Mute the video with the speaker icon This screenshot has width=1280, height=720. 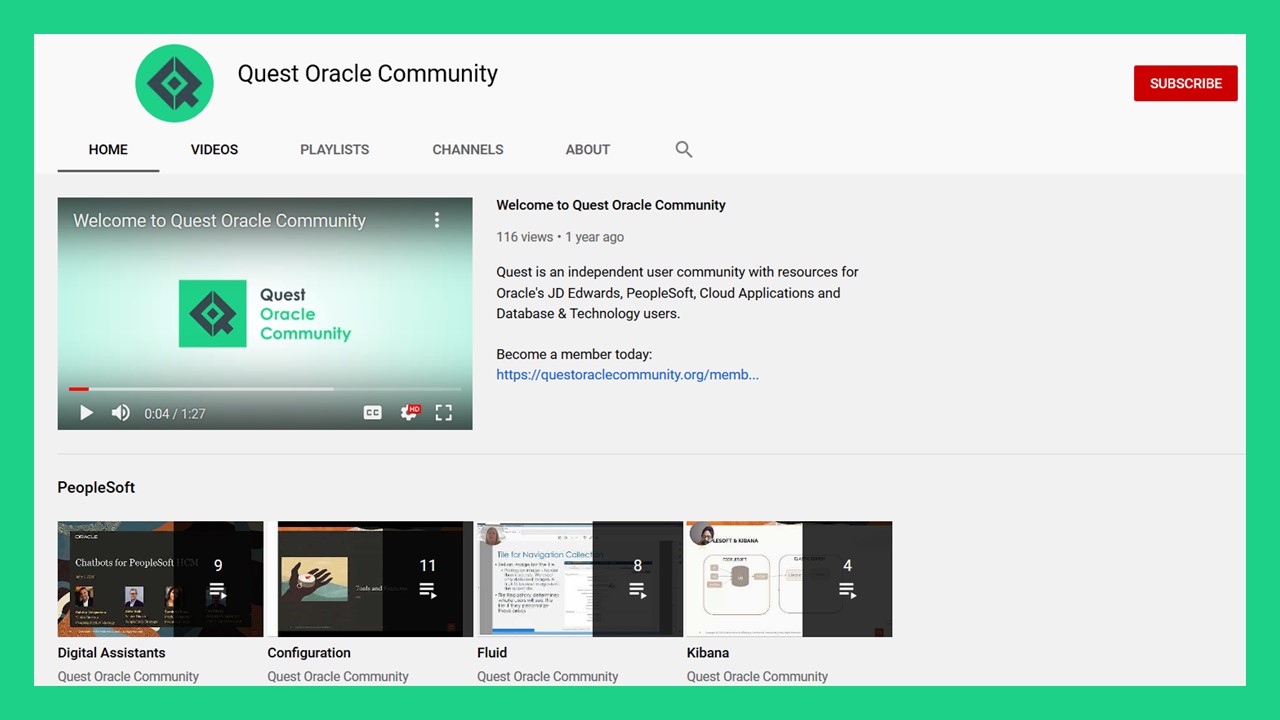(x=121, y=413)
